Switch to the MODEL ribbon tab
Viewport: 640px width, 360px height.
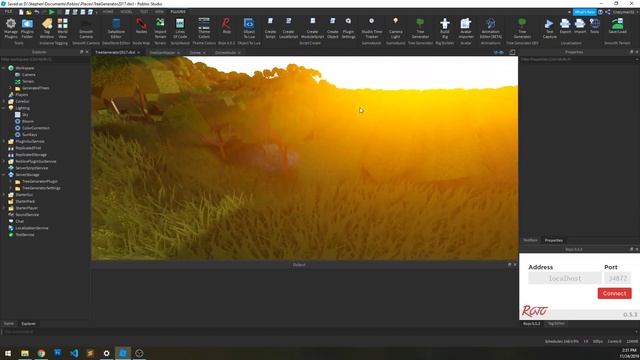[126, 12]
